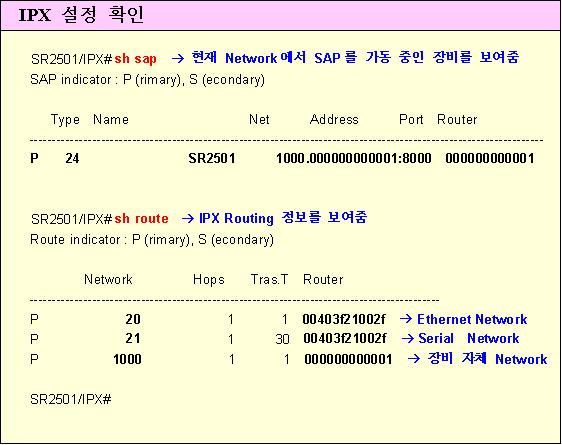Click router '000000000001' in network 1000 row
Screen dimensions: 562x445
coord(348,359)
